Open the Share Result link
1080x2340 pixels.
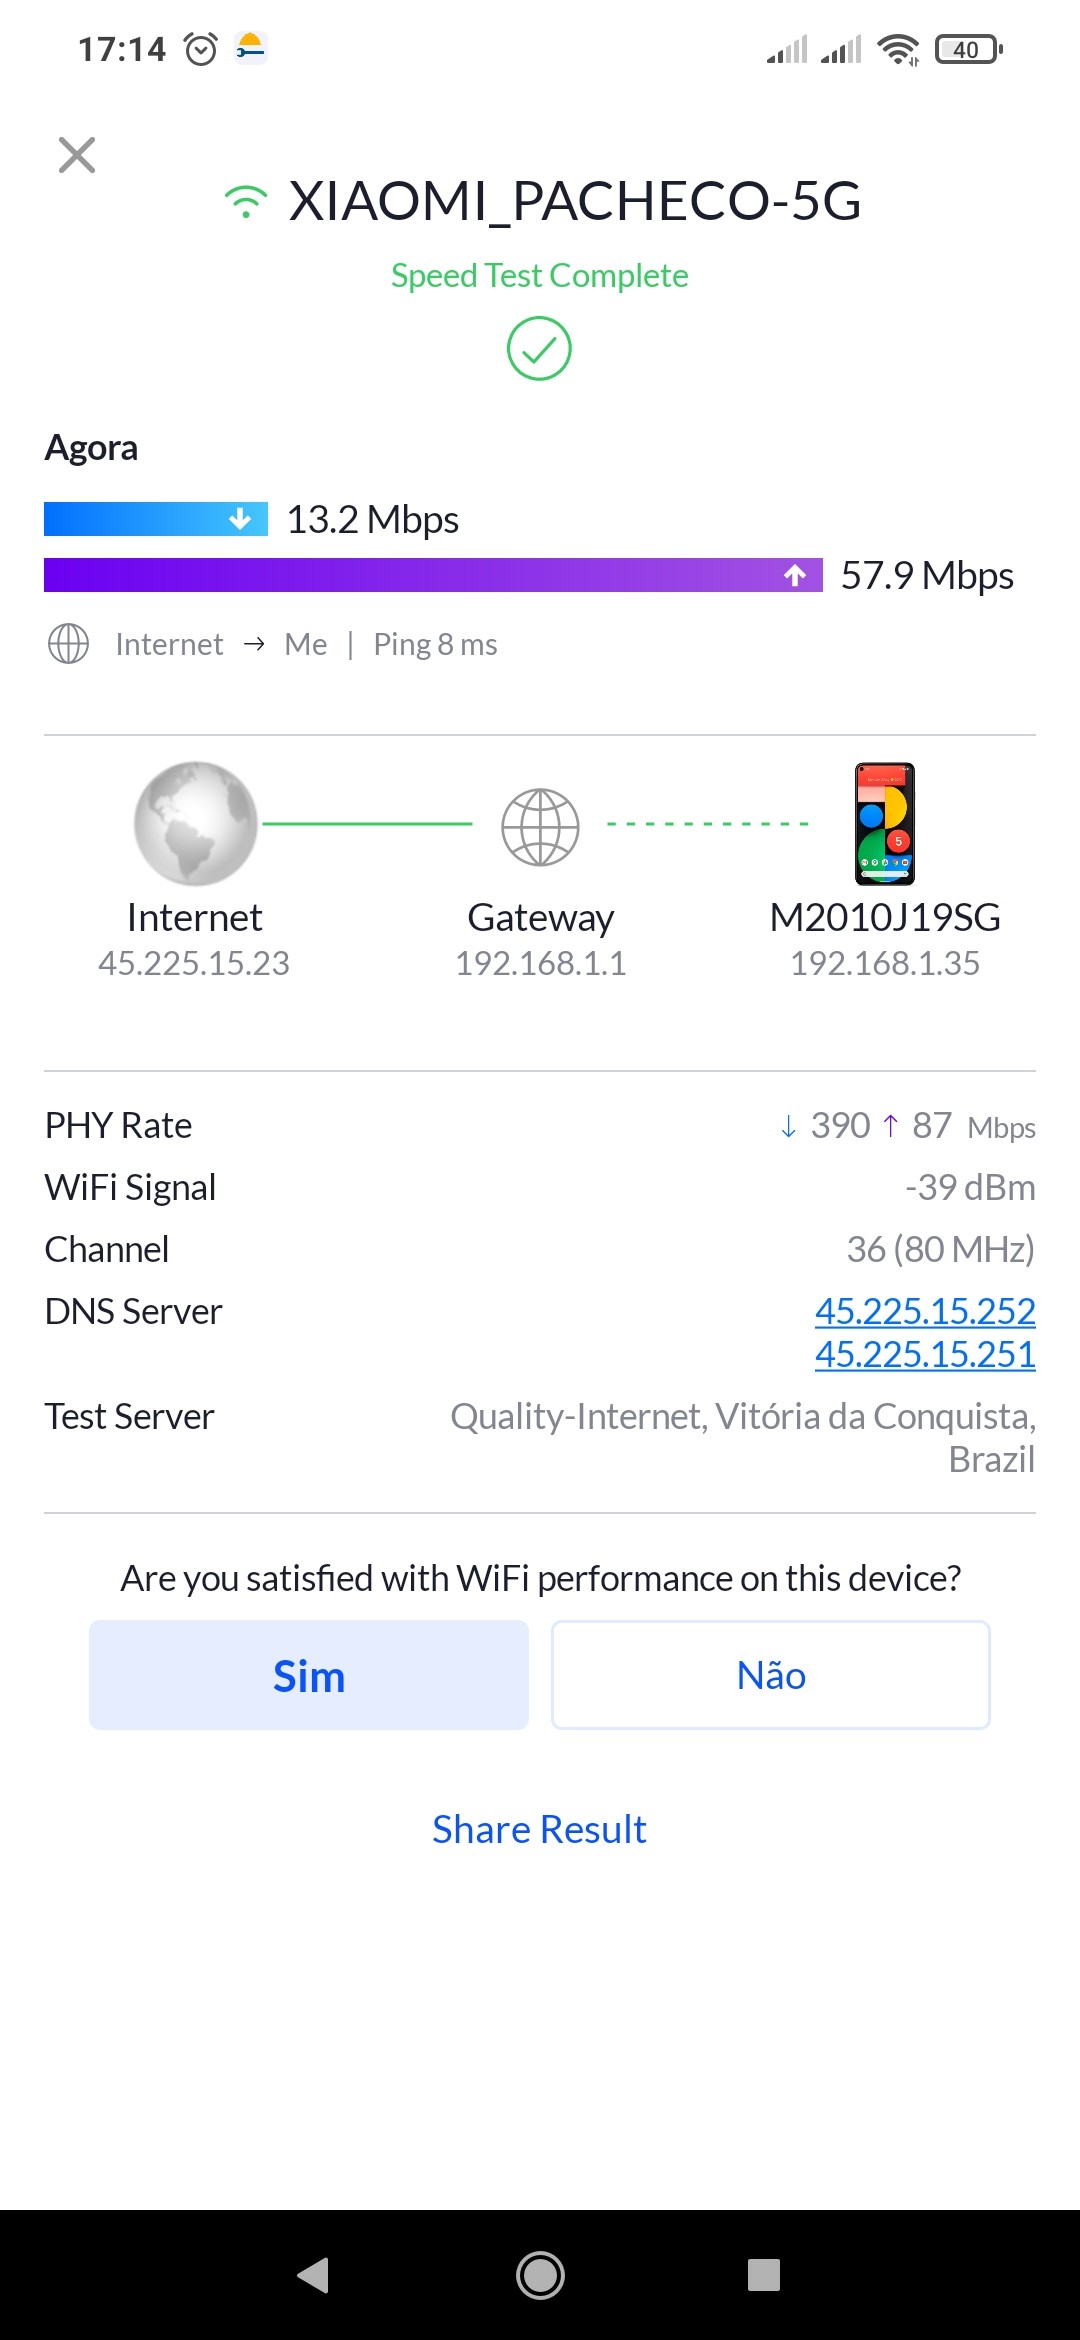pyautogui.click(x=539, y=1829)
